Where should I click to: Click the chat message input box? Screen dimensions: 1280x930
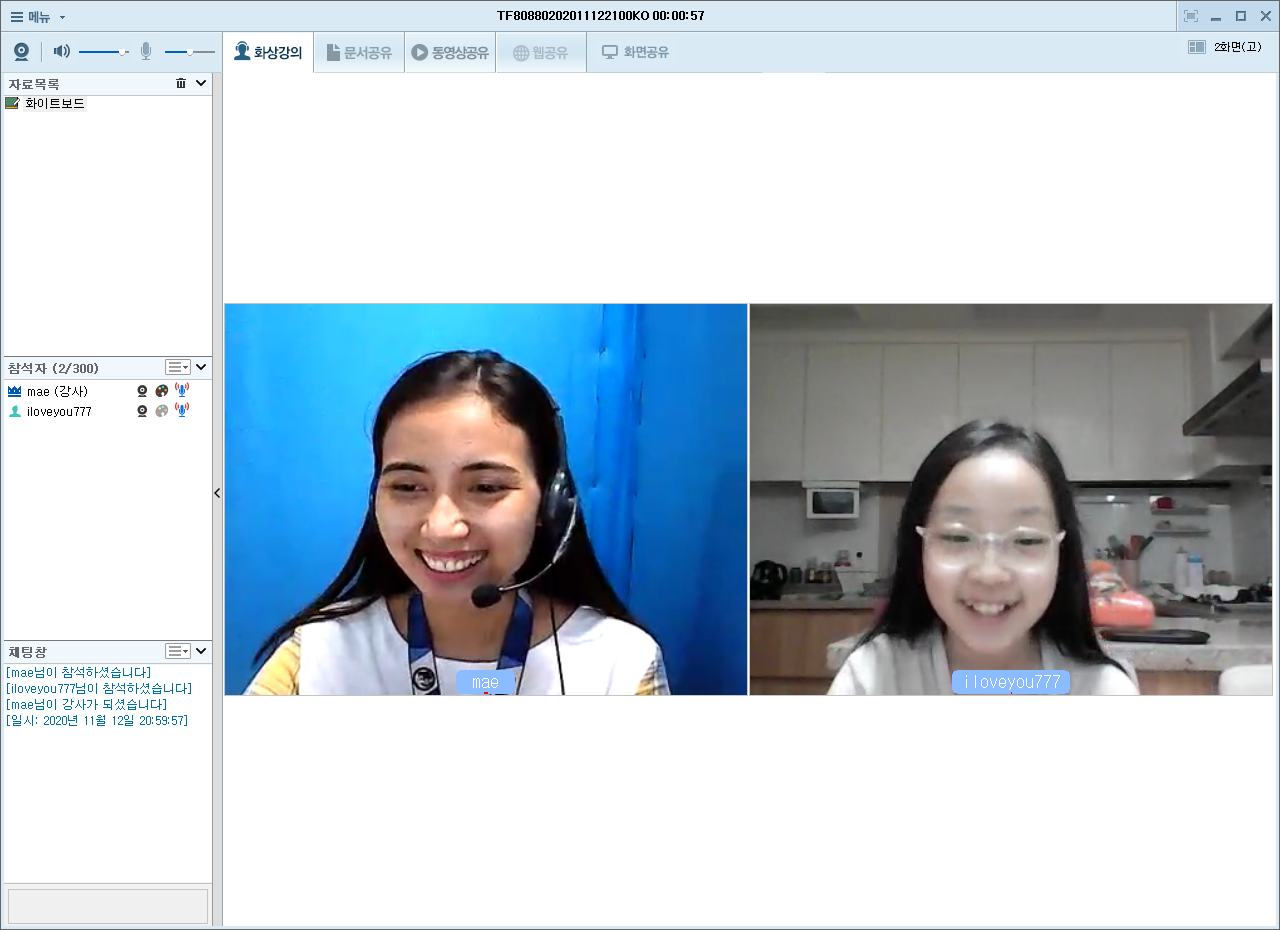108,906
